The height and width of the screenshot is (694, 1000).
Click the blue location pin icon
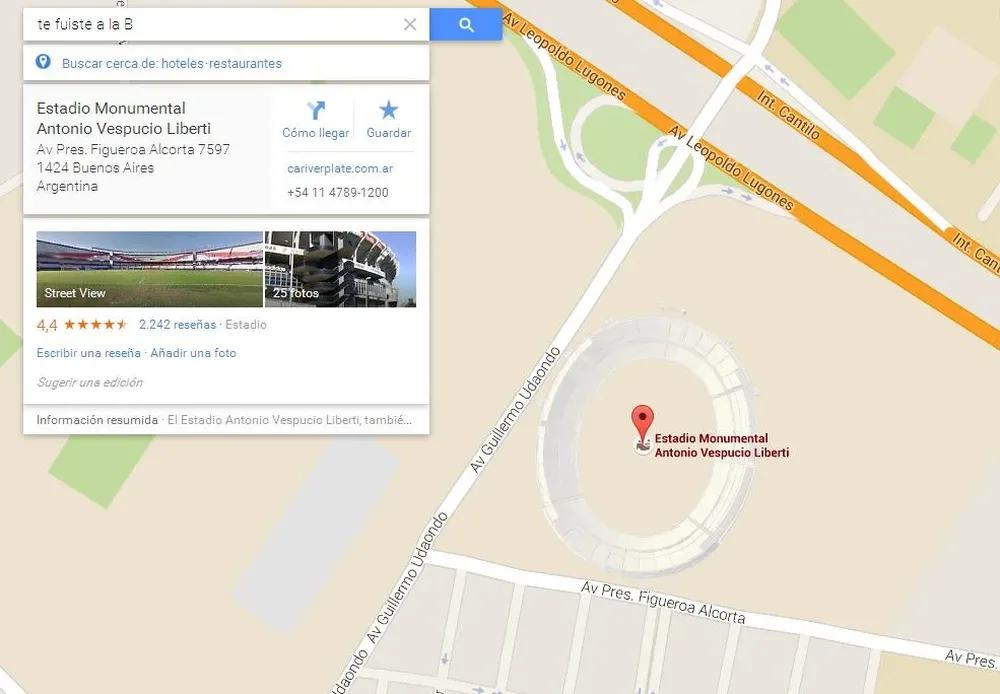43,62
